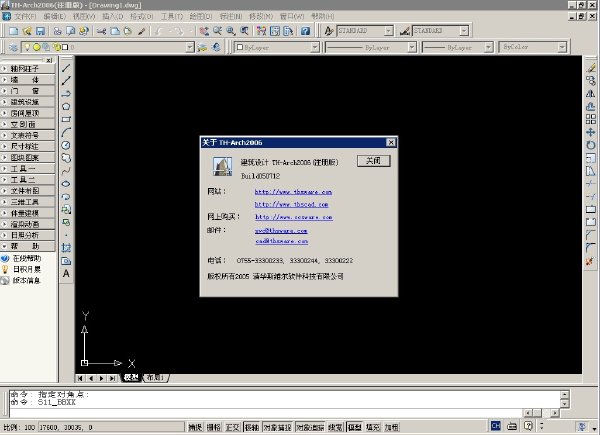This screenshot has height=435, width=600.
Task: Click the Layer Properties Manager icon
Action: (x=14, y=47)
